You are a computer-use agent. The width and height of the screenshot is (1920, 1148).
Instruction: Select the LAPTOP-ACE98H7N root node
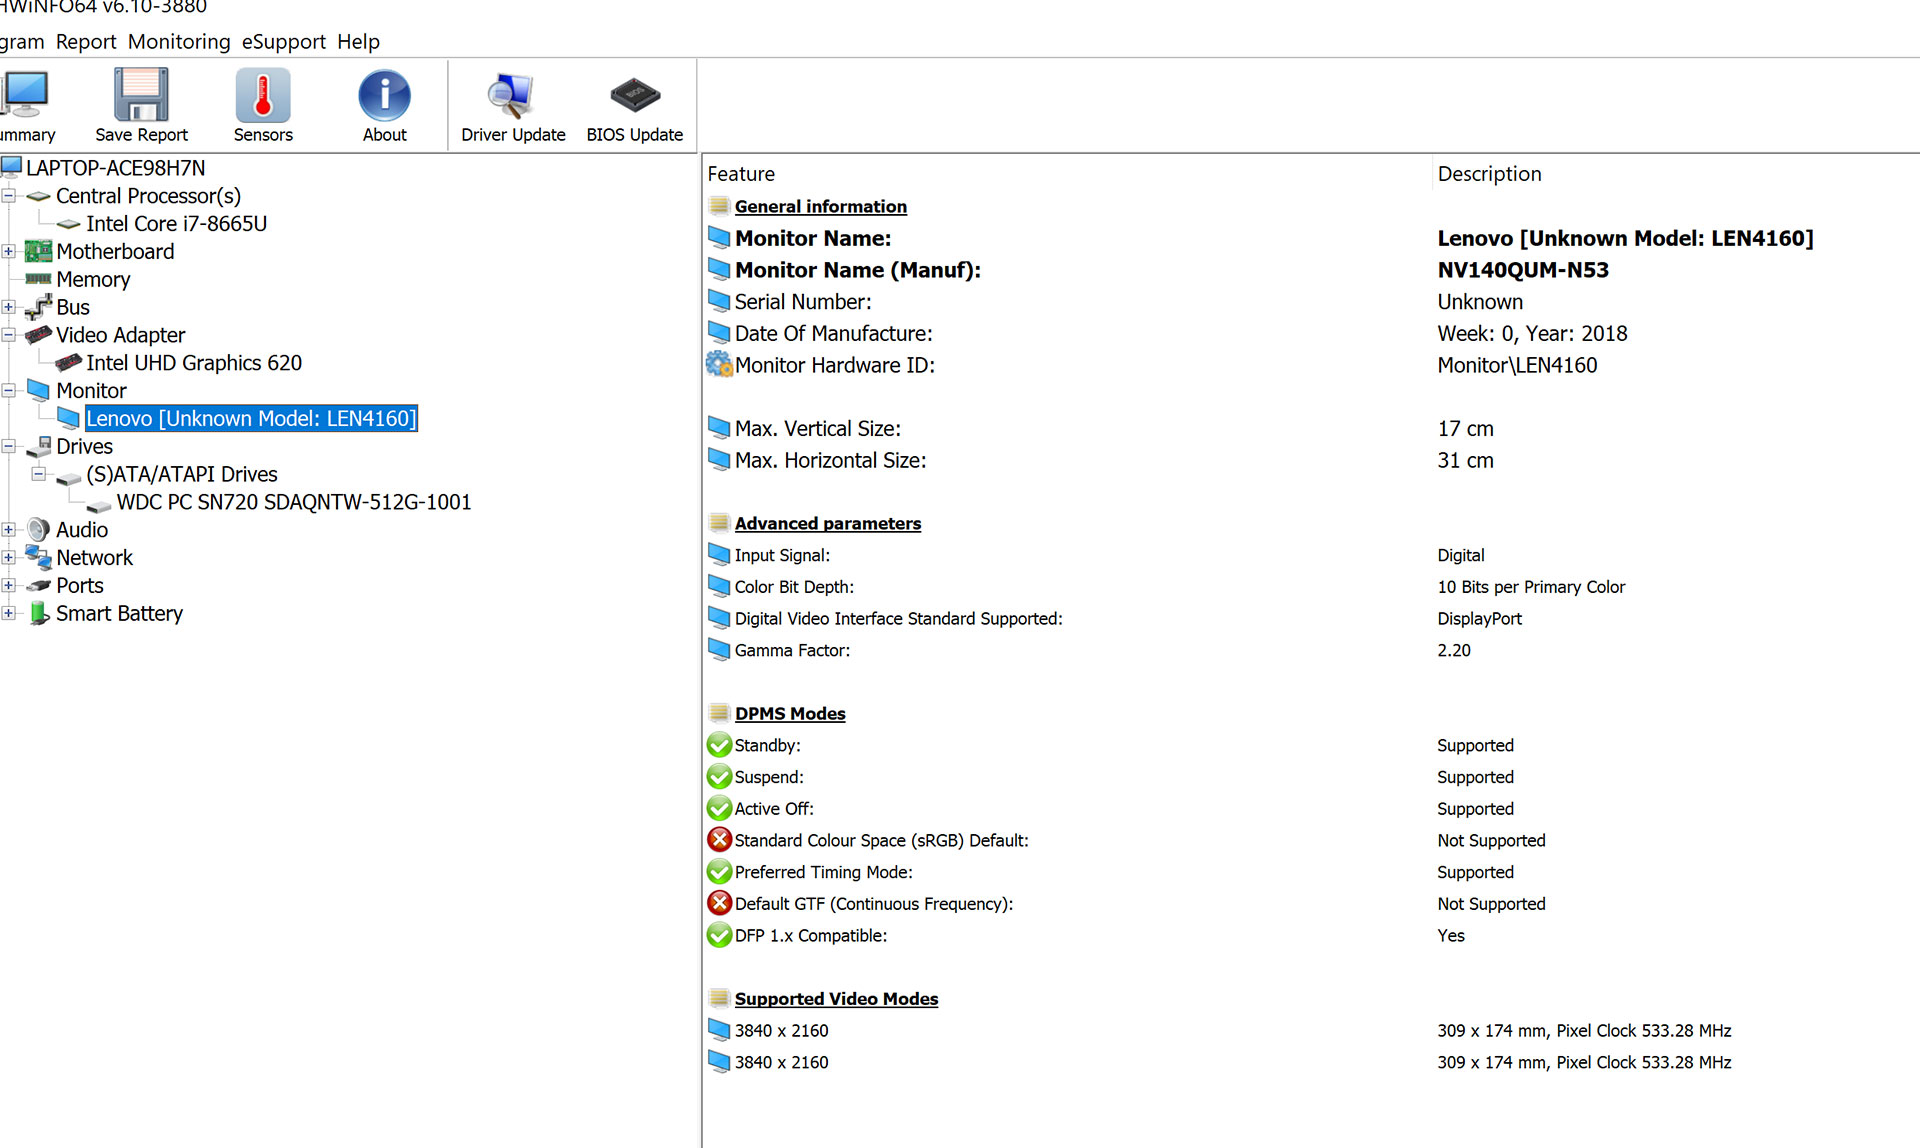tap(115, 167)
